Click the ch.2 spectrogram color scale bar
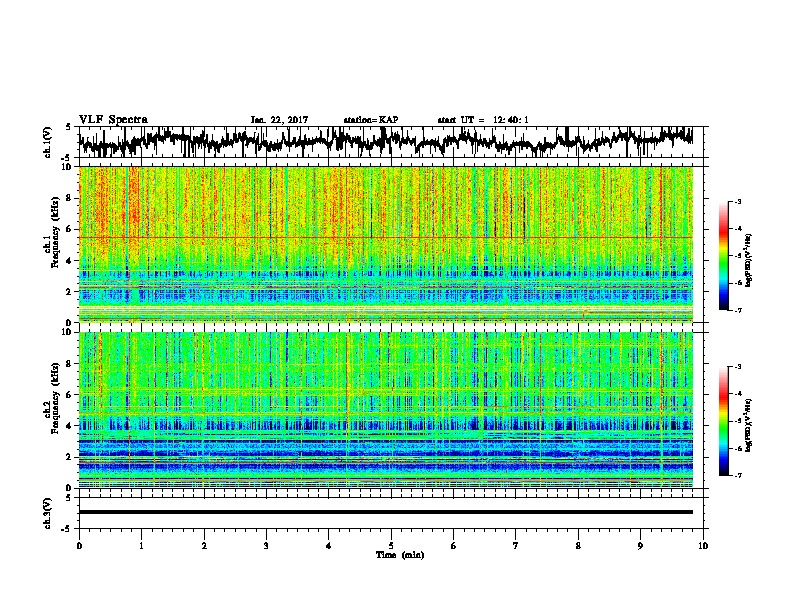 [724, 421]
